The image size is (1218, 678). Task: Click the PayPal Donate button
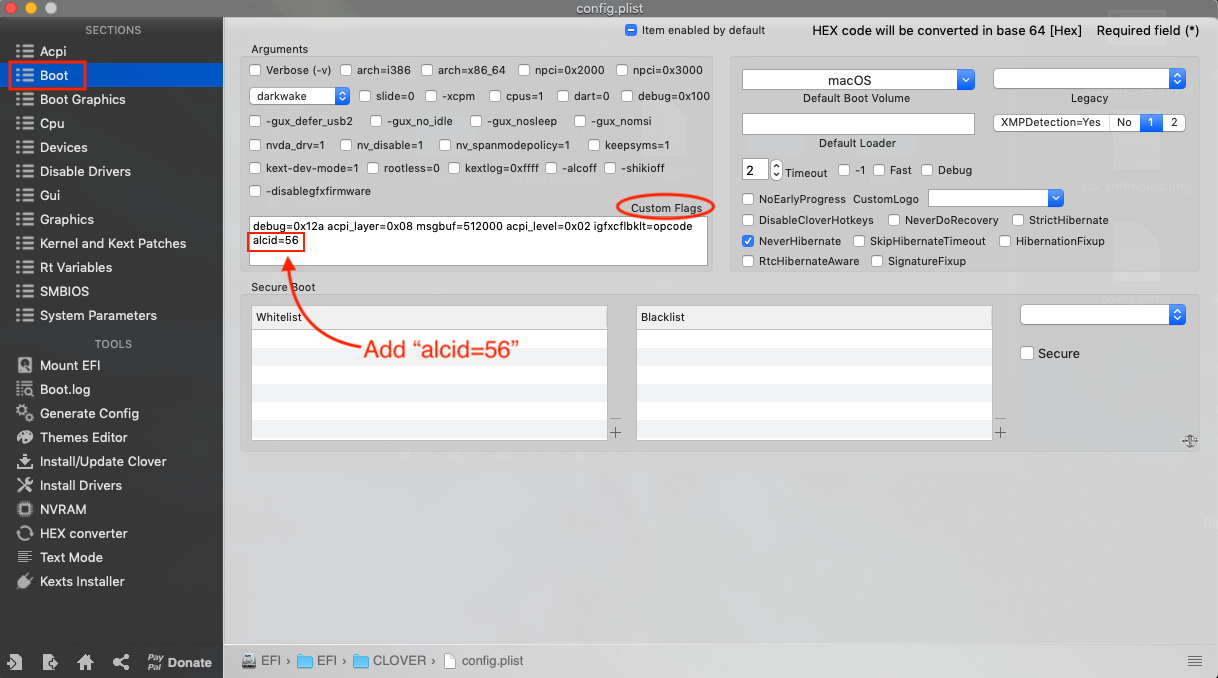point(180,662)
